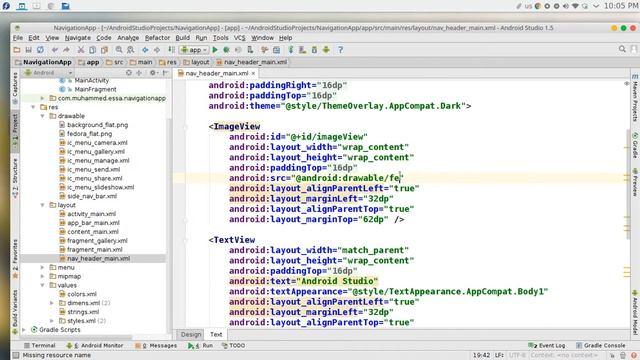Open the File menu
This screenshot has height=360, width=640.
click(18, 38)
